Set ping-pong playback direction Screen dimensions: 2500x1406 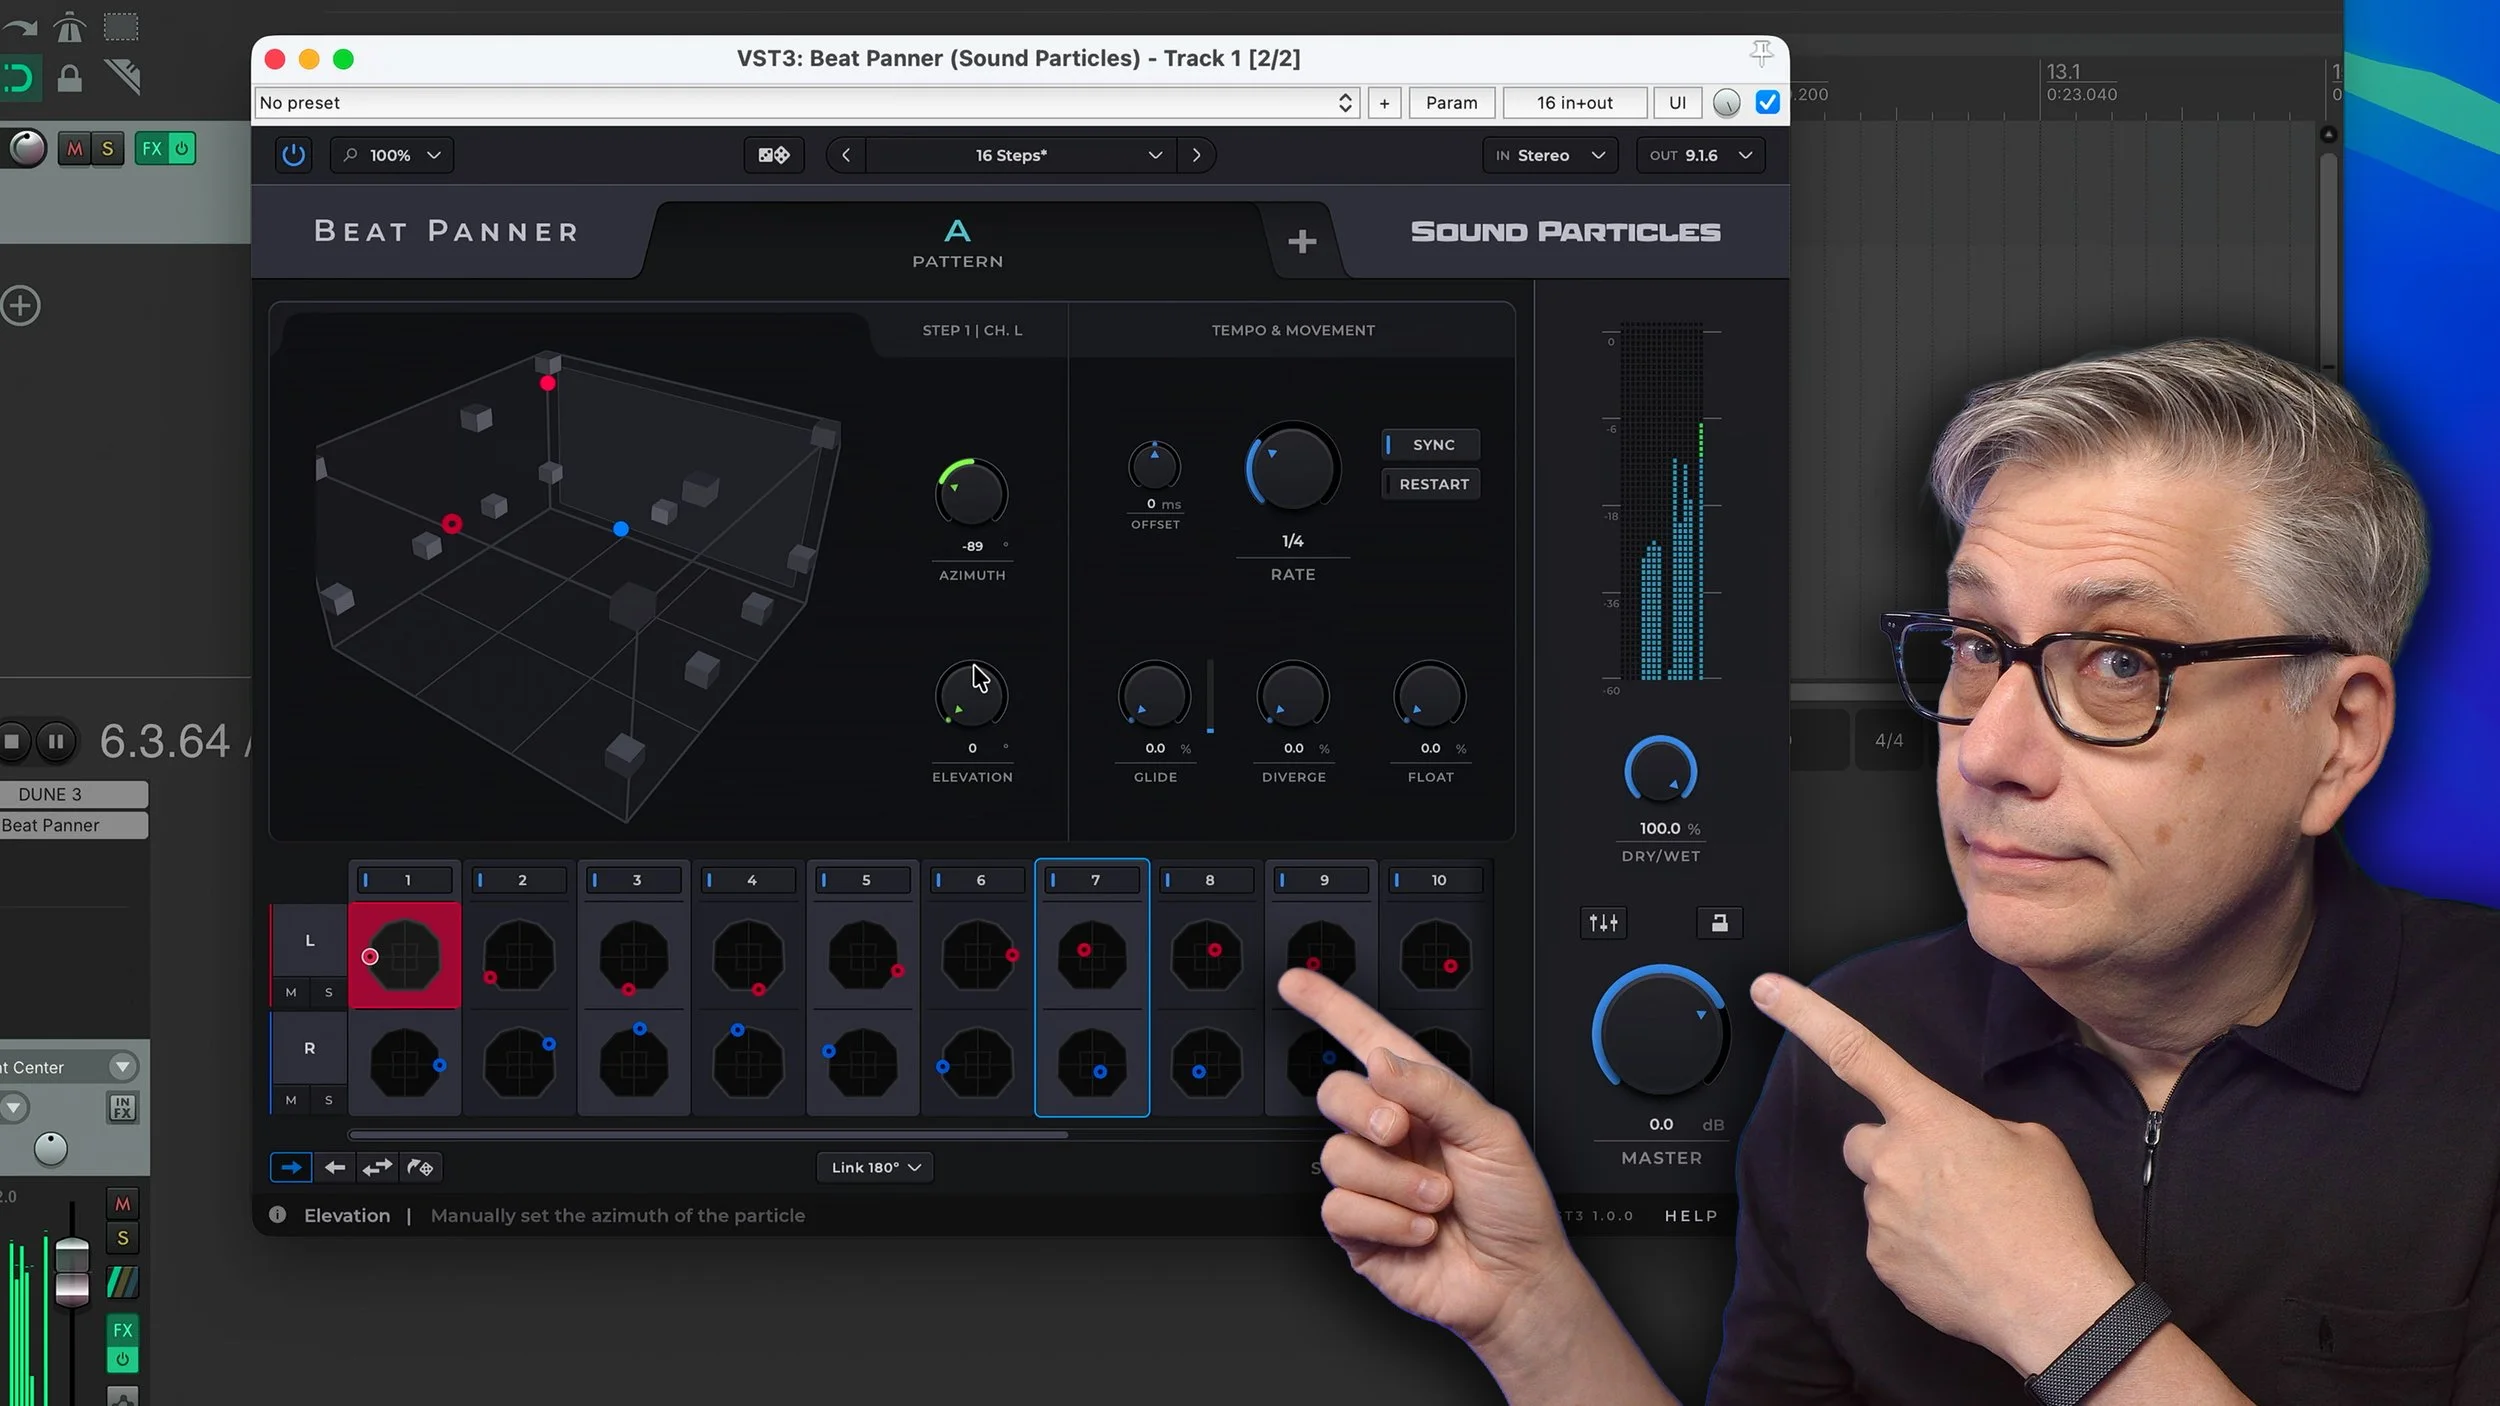click(x=377, y=1167)
